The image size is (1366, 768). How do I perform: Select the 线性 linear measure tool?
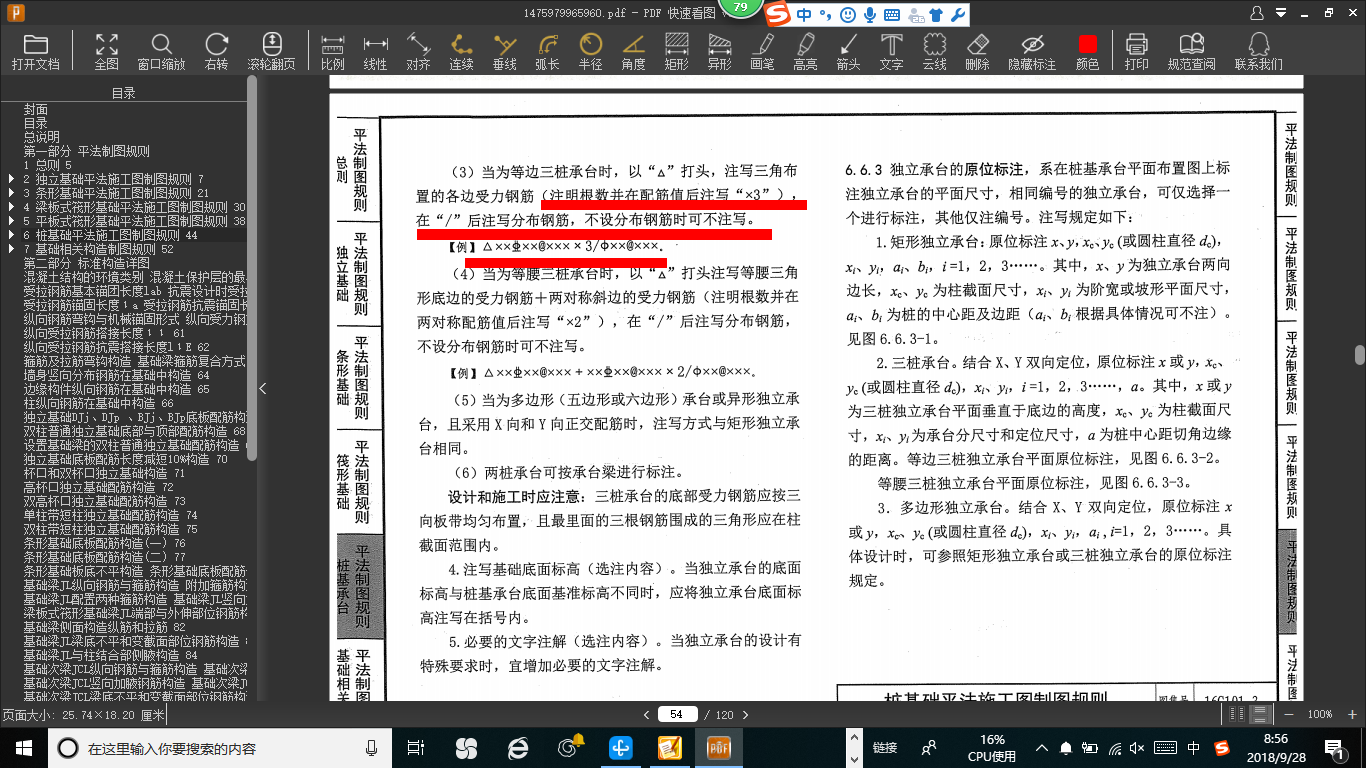375,52
